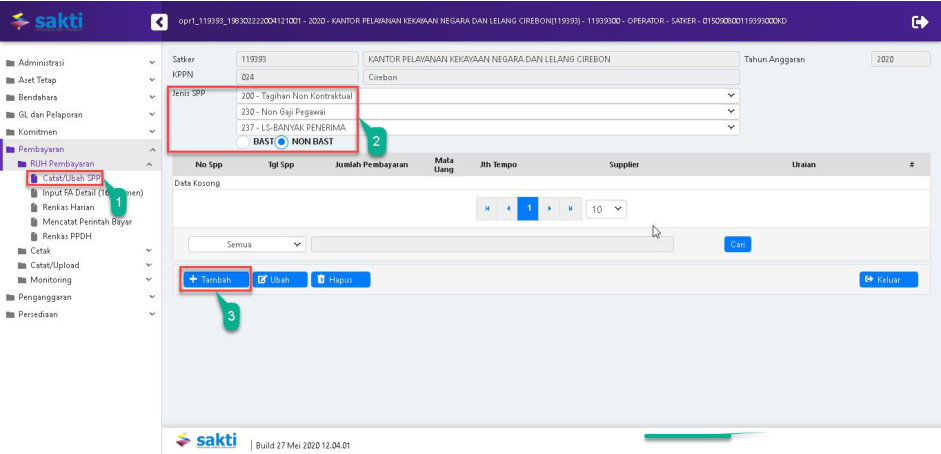Viewport: 941px width, 454px height.
Task: Collapse sidebar using the left arrow icon
Action: coord(158,21)
